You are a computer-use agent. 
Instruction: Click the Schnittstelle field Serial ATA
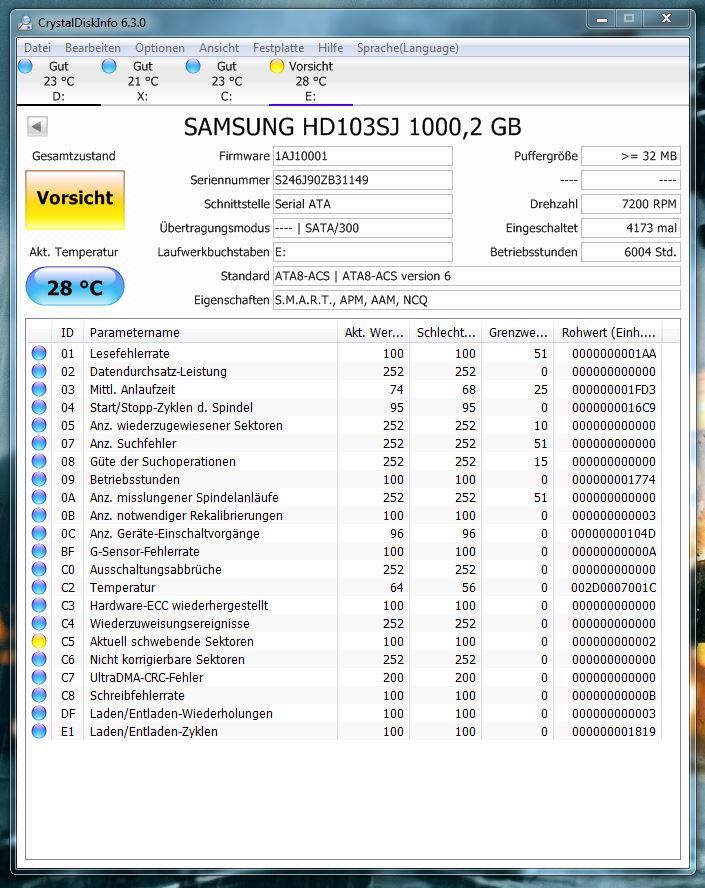coord(362,204)
